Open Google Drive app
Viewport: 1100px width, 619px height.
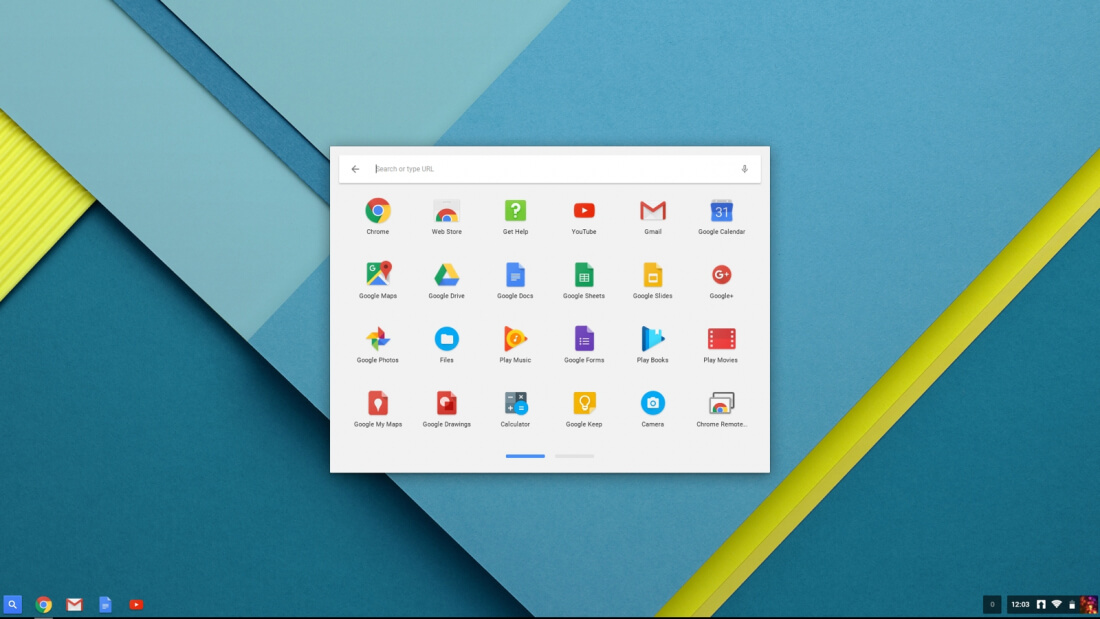coord(447,275)
